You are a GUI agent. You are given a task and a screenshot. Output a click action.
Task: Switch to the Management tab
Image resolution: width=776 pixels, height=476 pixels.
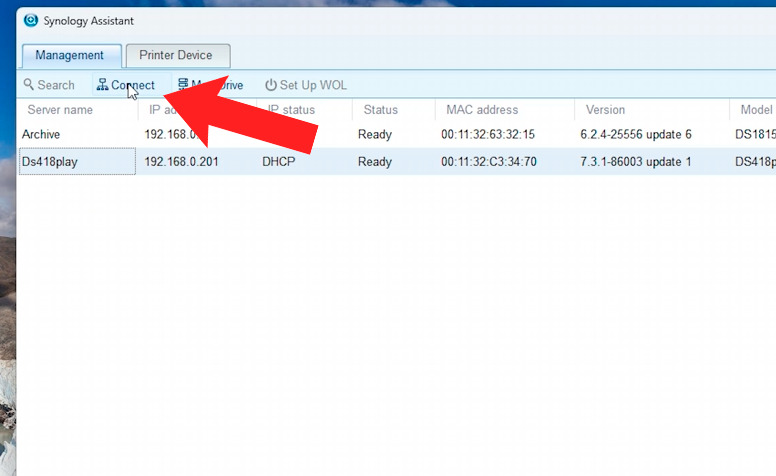pyautogui.click(x=72, y=55)
